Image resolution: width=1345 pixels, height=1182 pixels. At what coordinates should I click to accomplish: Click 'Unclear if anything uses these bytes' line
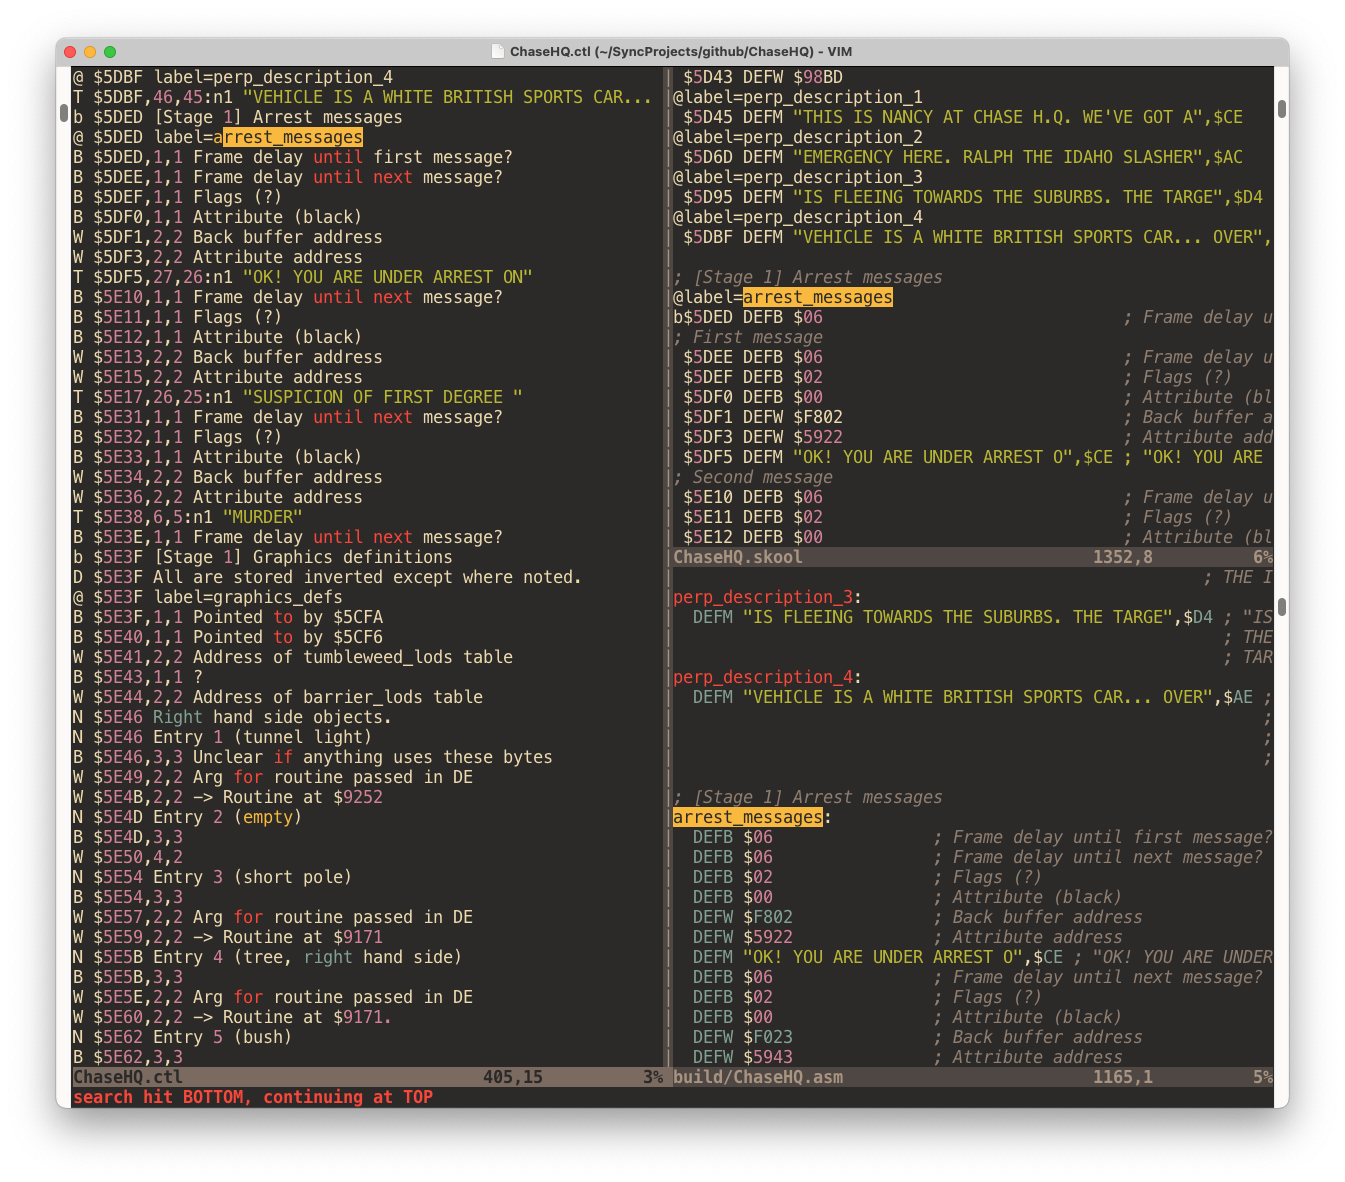[313, 757]
